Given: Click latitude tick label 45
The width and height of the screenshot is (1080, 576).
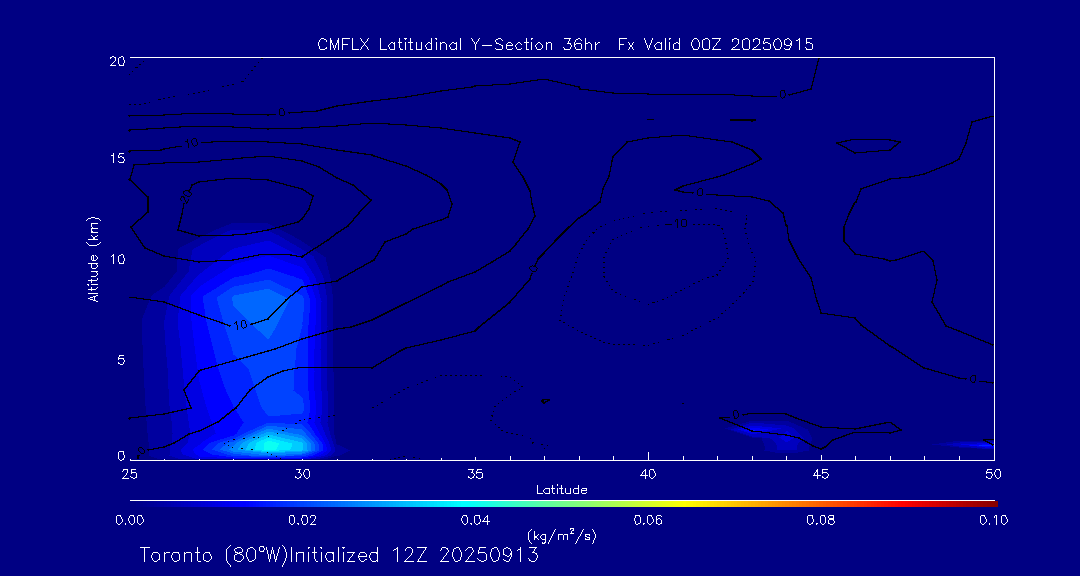Looking at the screenshot, I should coord(821,474).
